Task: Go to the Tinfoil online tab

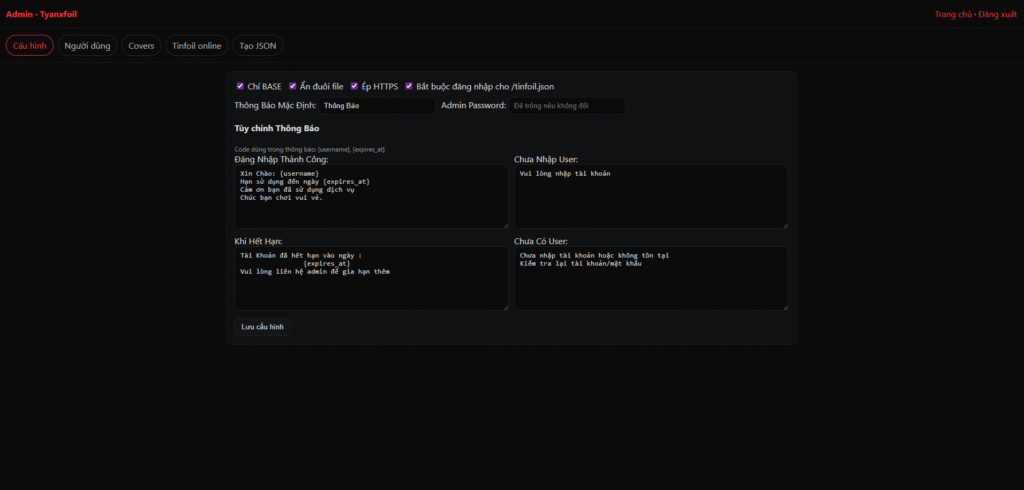Action: (x=196, y=46)
